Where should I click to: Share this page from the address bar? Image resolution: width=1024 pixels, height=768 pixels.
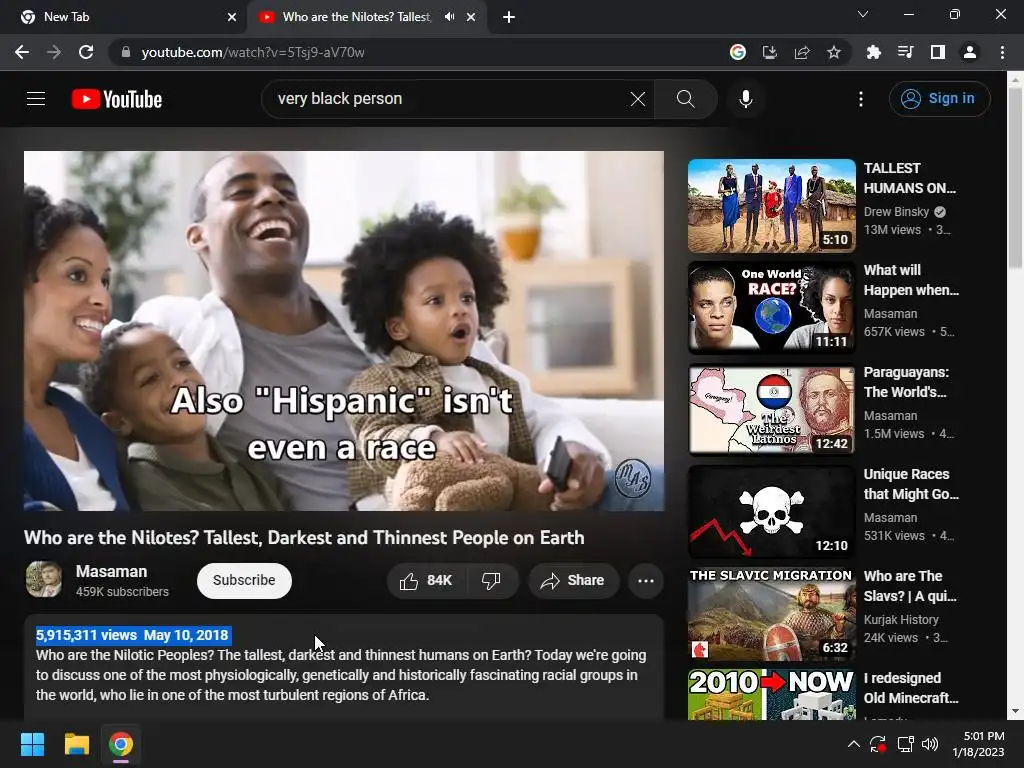coord(802,52)
